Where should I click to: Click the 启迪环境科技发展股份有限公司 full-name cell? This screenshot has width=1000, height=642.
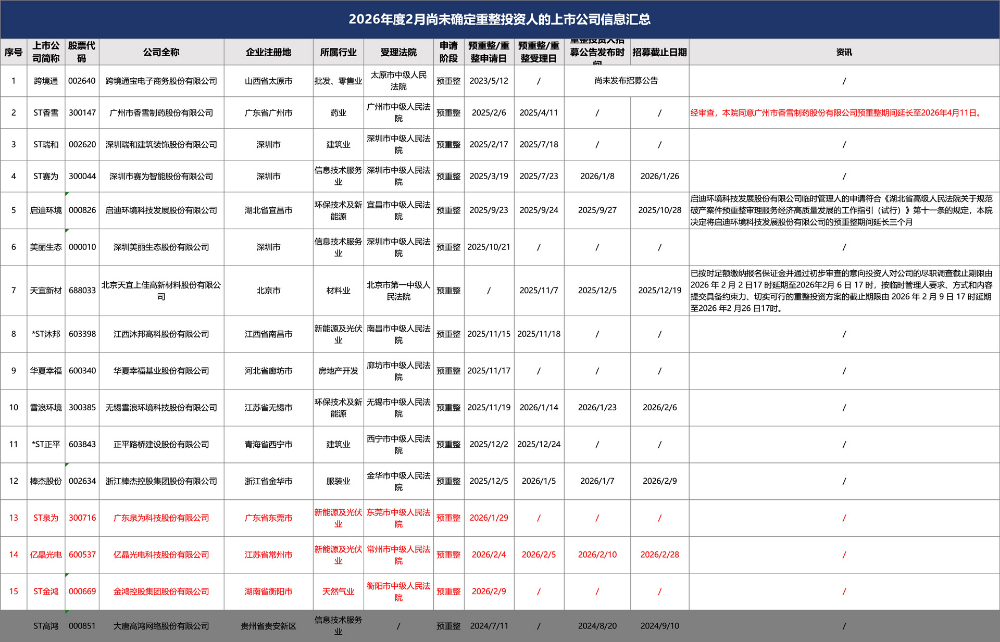[x=161, y=210]
